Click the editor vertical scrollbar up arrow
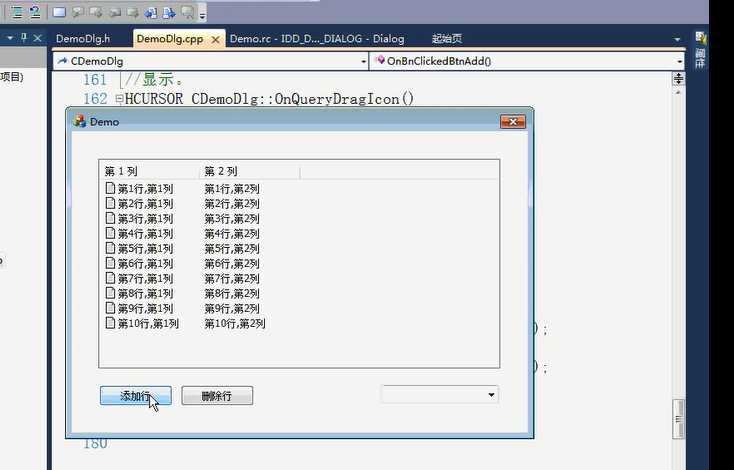The width and height of the screenshot is (734, 470). pos(678,92)
